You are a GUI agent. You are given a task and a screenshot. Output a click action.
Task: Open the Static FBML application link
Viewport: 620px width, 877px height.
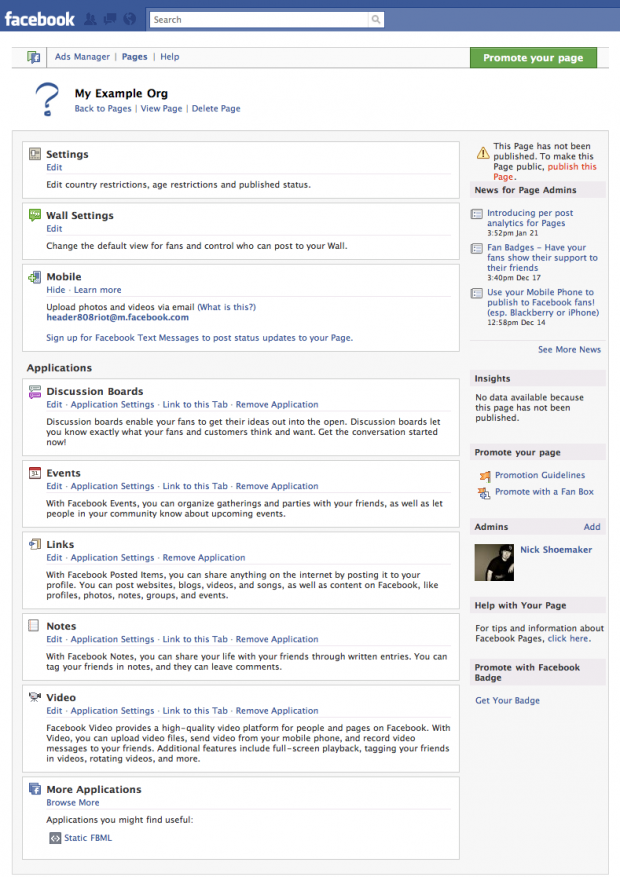pyautogui.click(x=88, y=838)
